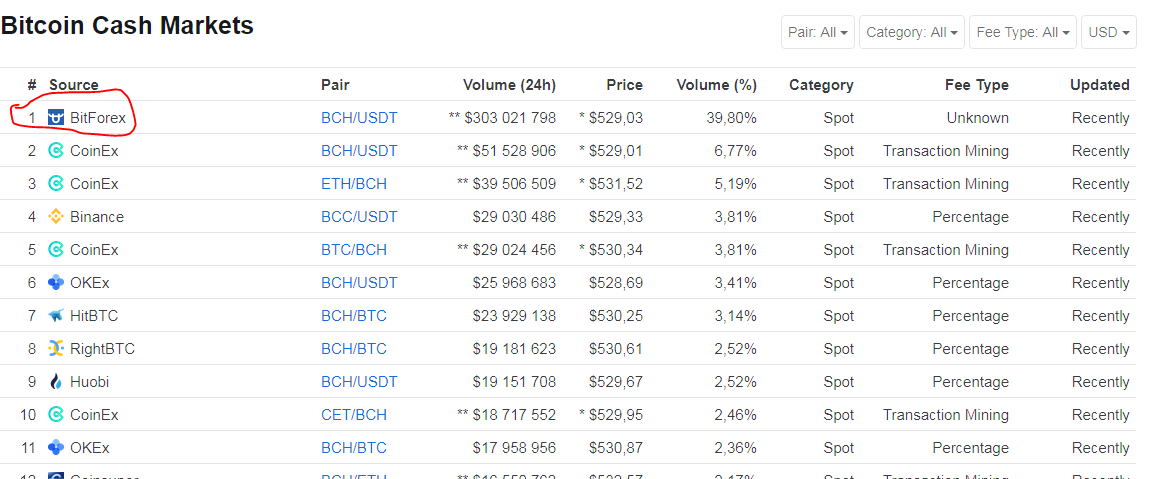
Task: Select the $29 030 486 volume value
Action: (x=515, y=217)
